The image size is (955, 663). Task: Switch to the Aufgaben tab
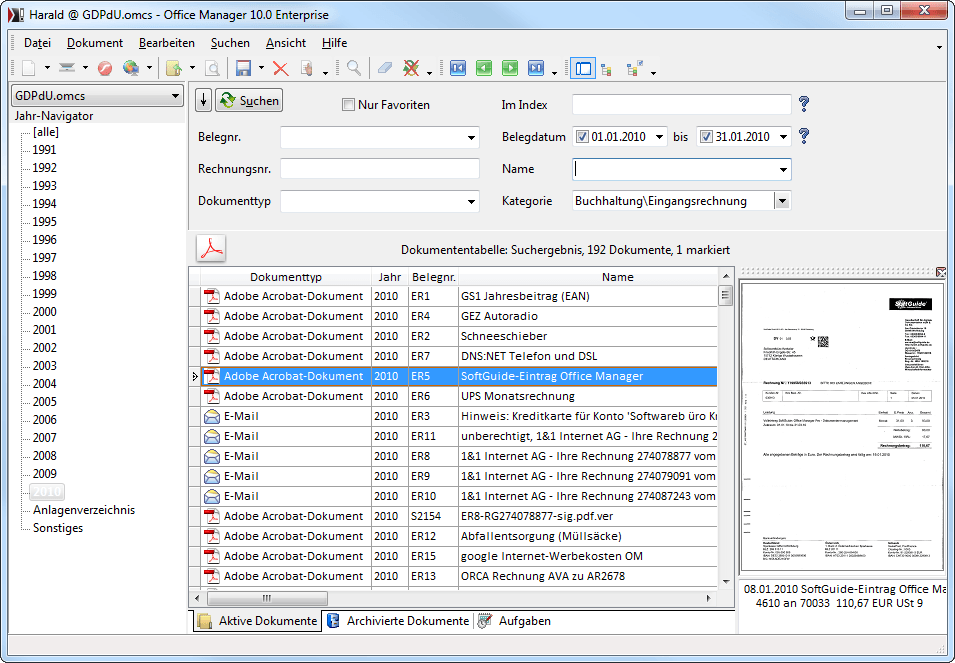coord(515,621)
